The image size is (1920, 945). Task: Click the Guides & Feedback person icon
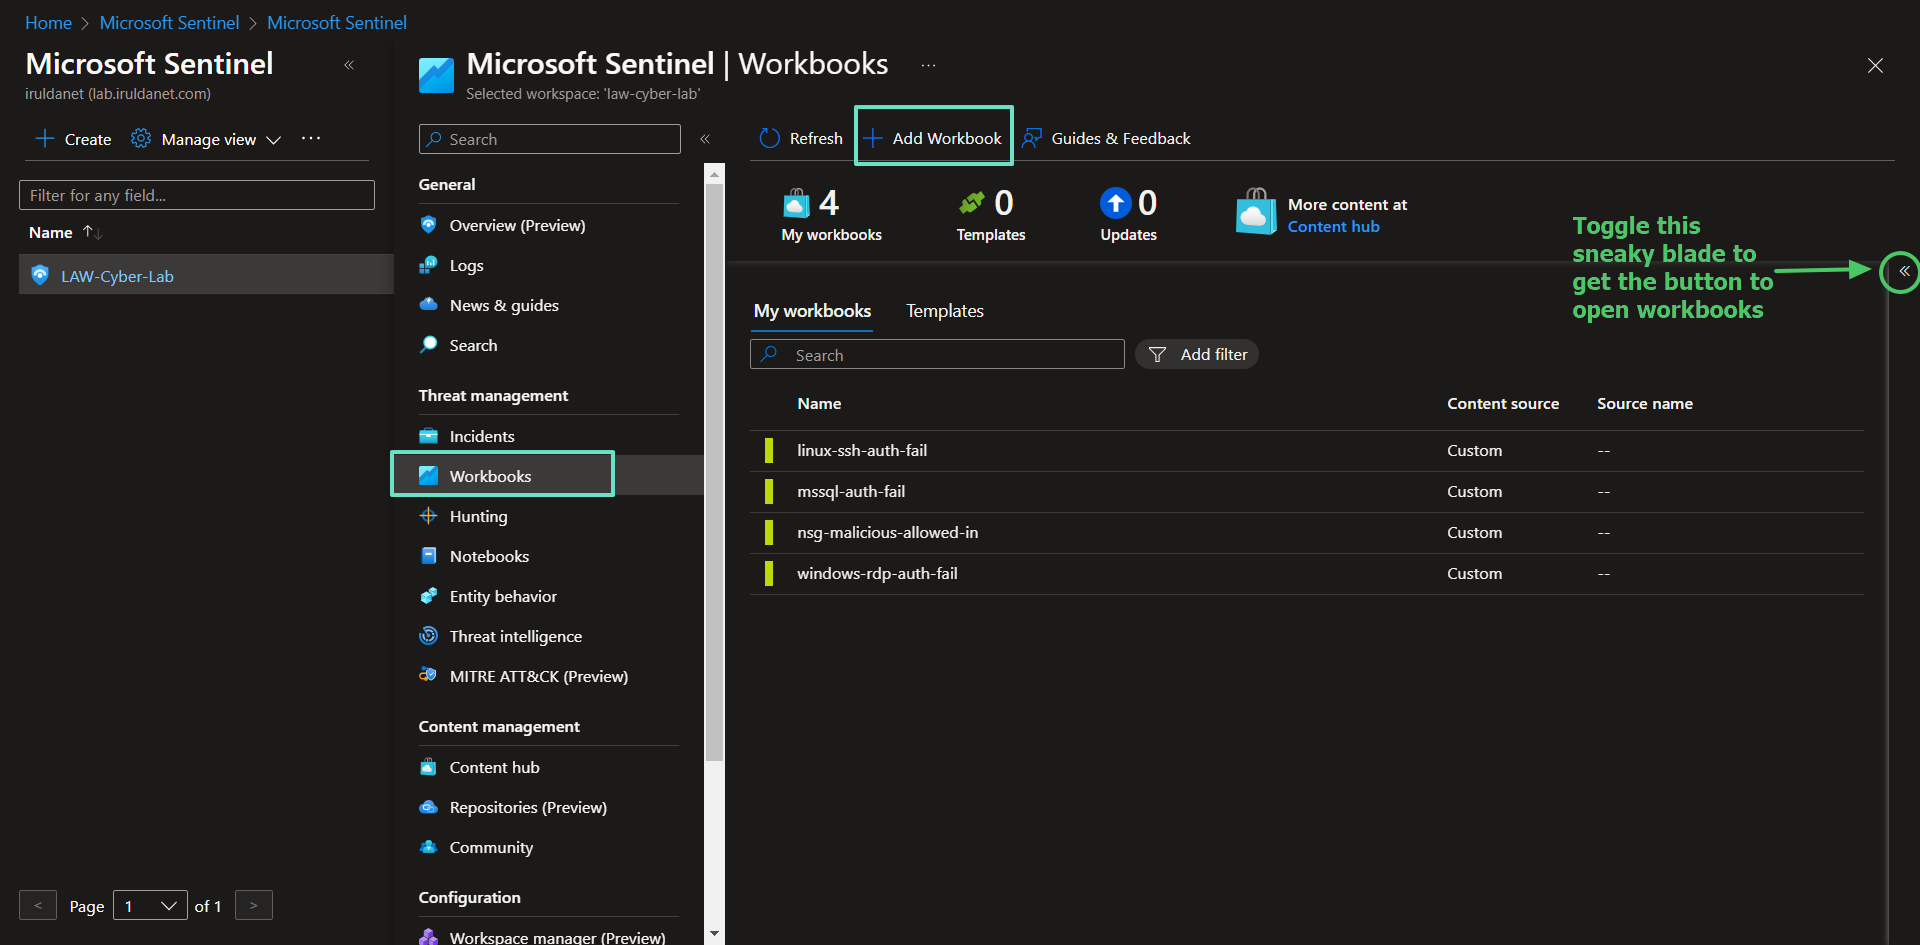1032,138
